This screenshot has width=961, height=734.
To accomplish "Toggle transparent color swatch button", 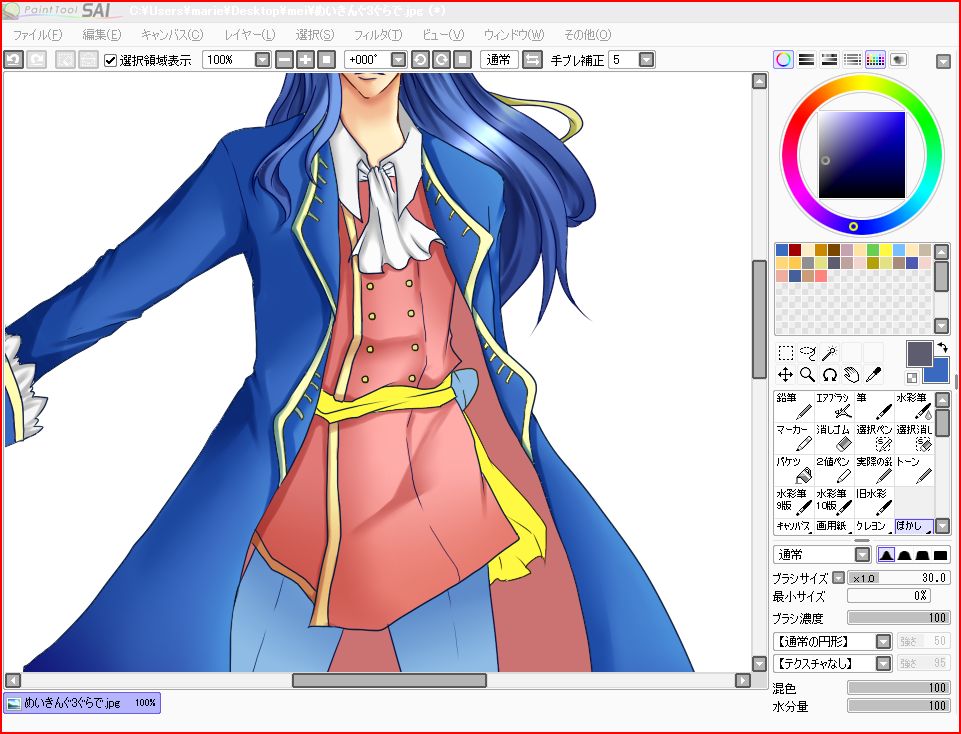I will 911,378.
